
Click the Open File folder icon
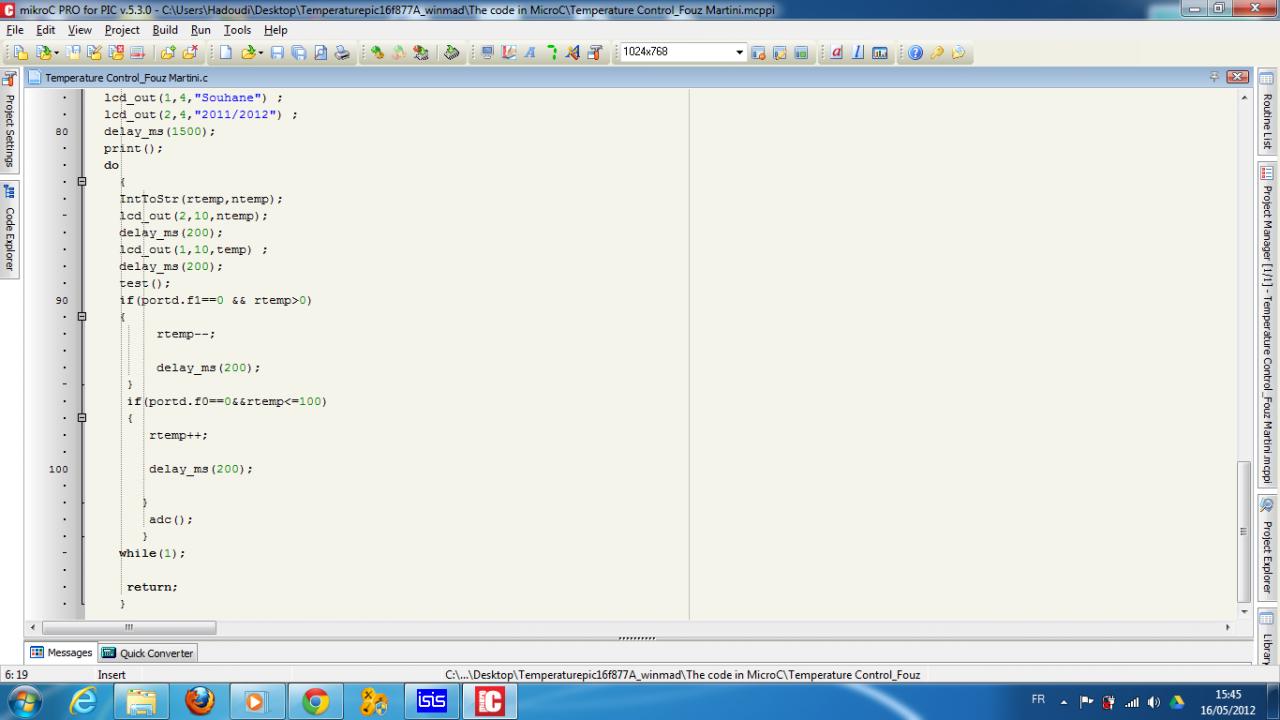(x=248, y=53)
